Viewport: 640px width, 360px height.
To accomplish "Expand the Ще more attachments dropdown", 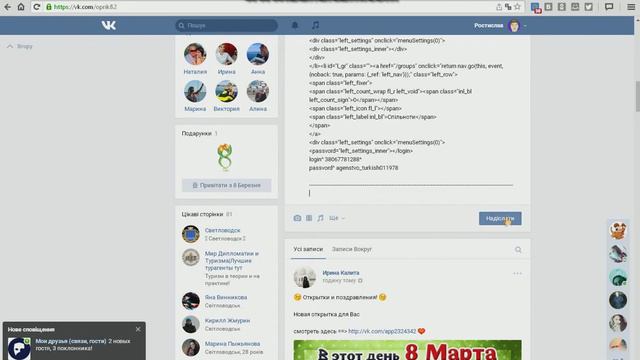I will pos(337,218).
